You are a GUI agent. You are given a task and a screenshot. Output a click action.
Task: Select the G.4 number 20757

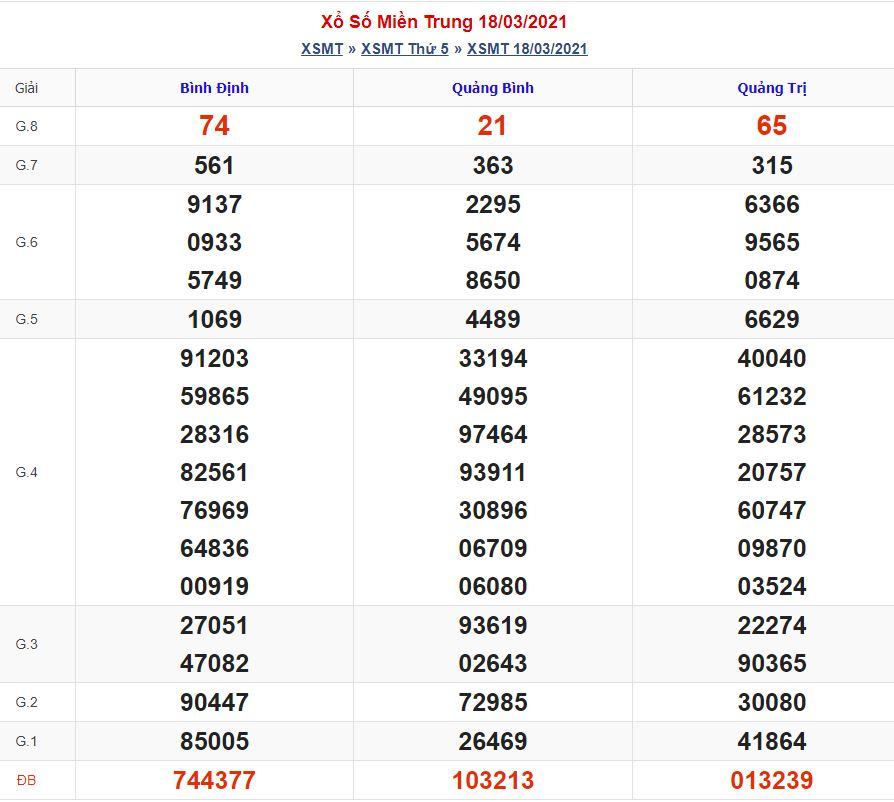tap(771, 472)
